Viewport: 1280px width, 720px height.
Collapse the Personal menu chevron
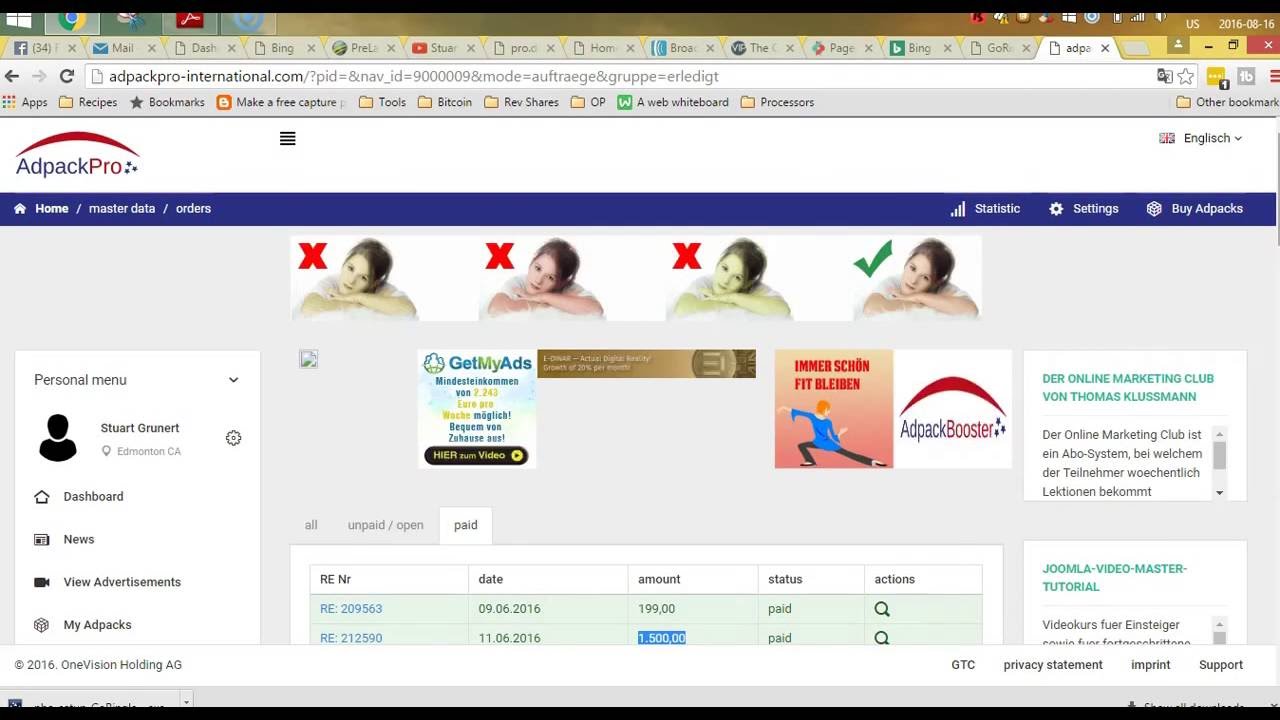pyautogui.click(x=233, y=380)
